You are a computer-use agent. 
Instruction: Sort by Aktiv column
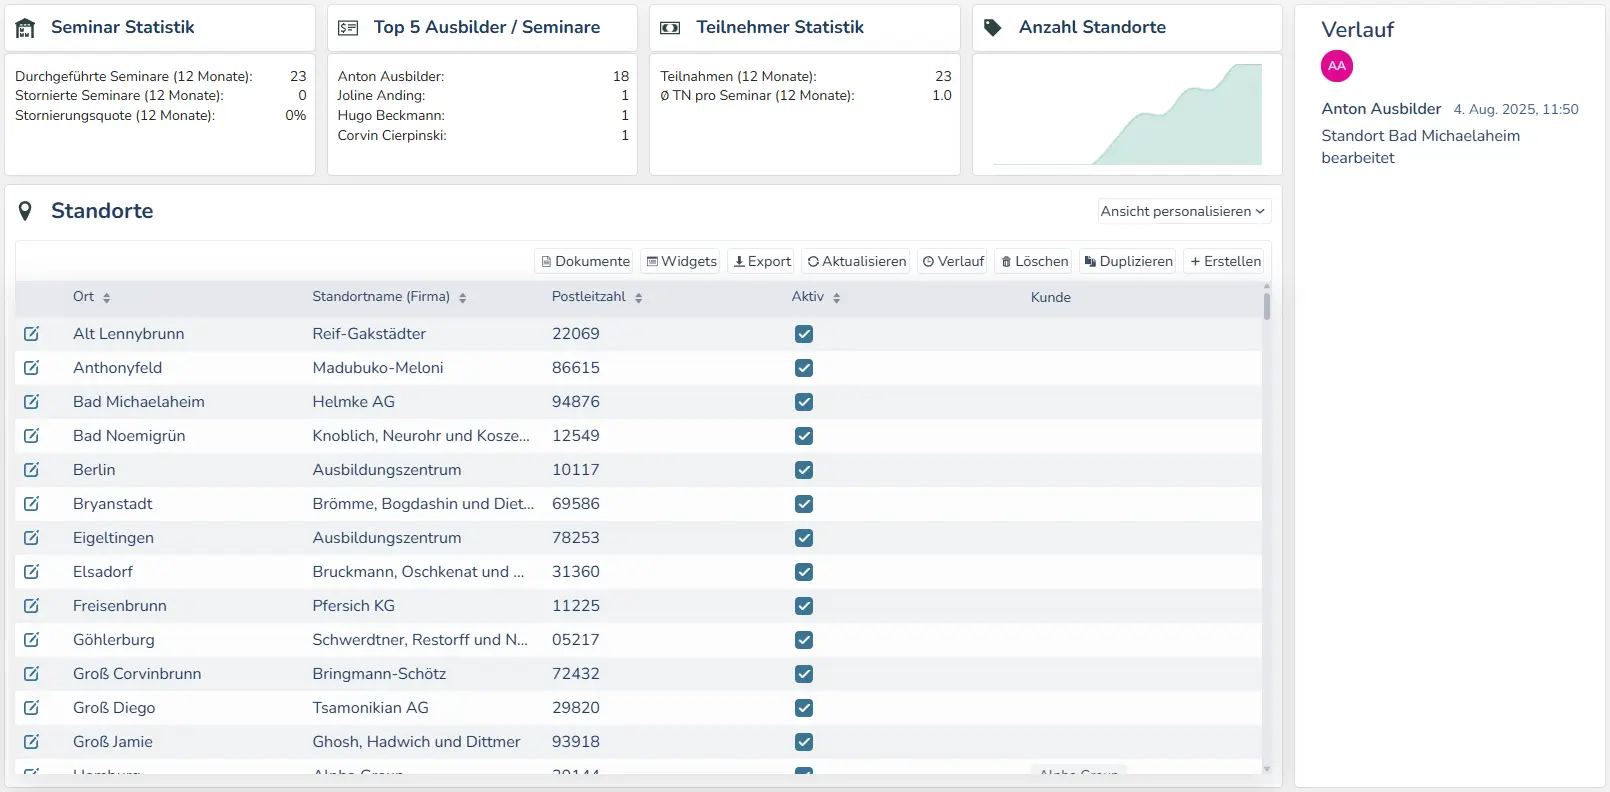816,297
